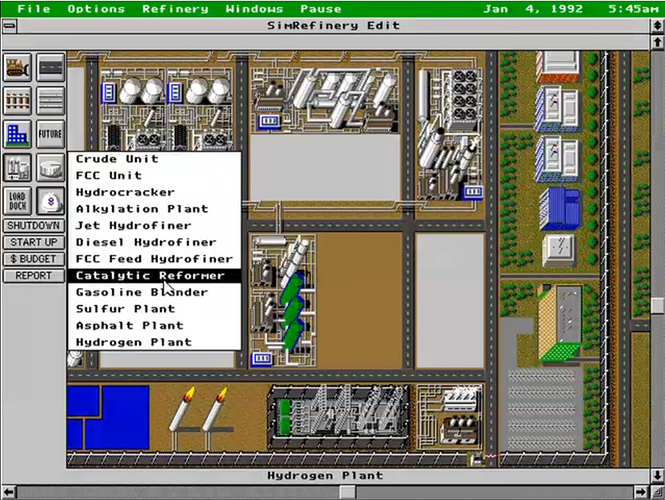Open the Windows menu
The height and width of the screenshot is (500, 665).
(254, 9)
